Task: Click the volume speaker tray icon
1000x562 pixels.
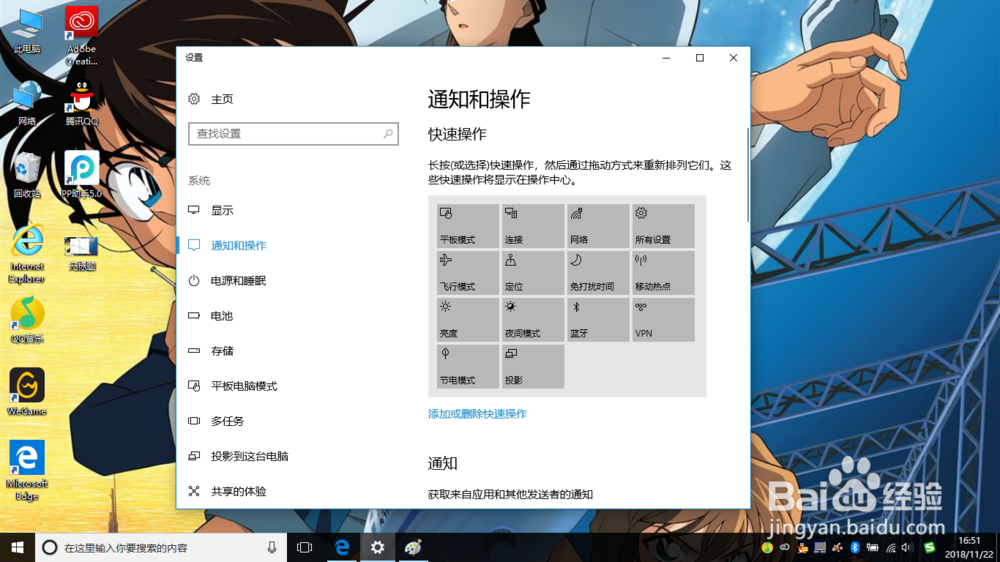Action: pos(907,547)
